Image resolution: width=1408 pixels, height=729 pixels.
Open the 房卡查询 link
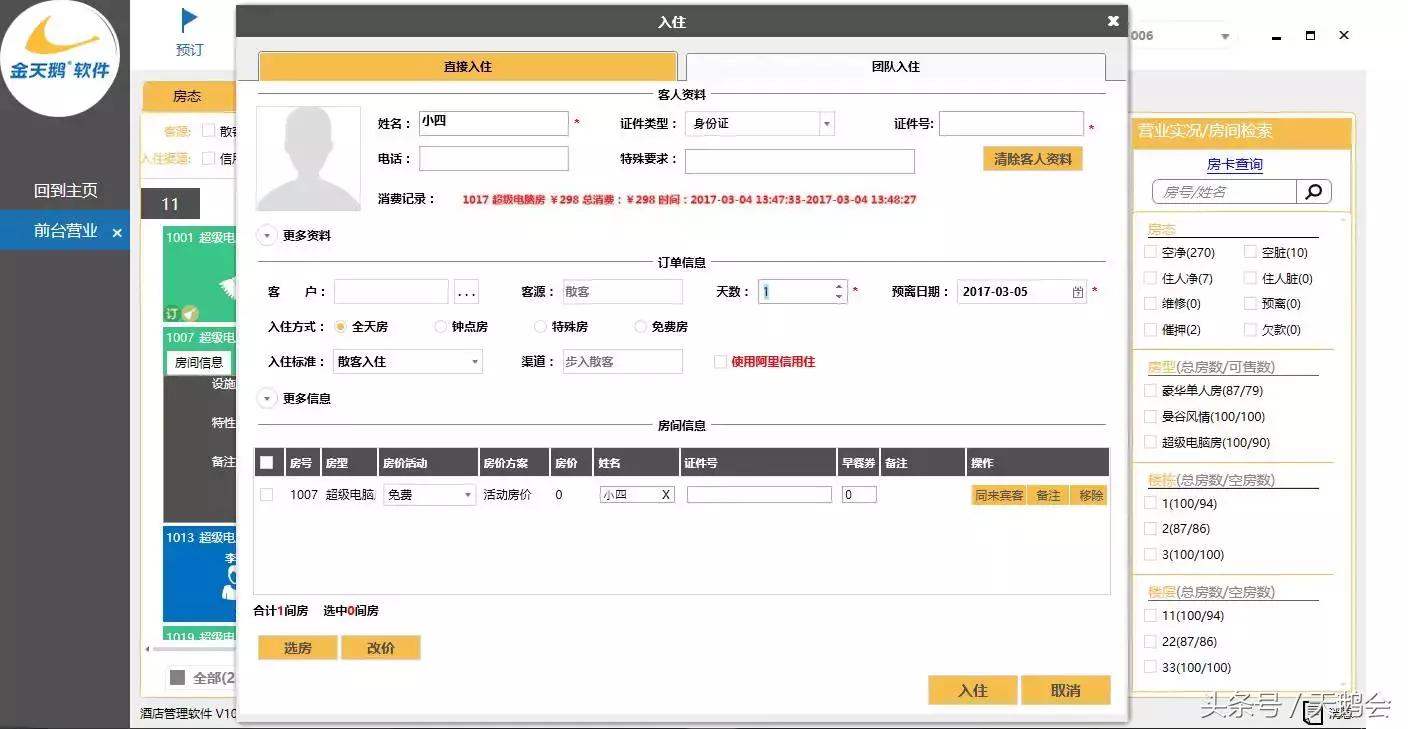1235,164
